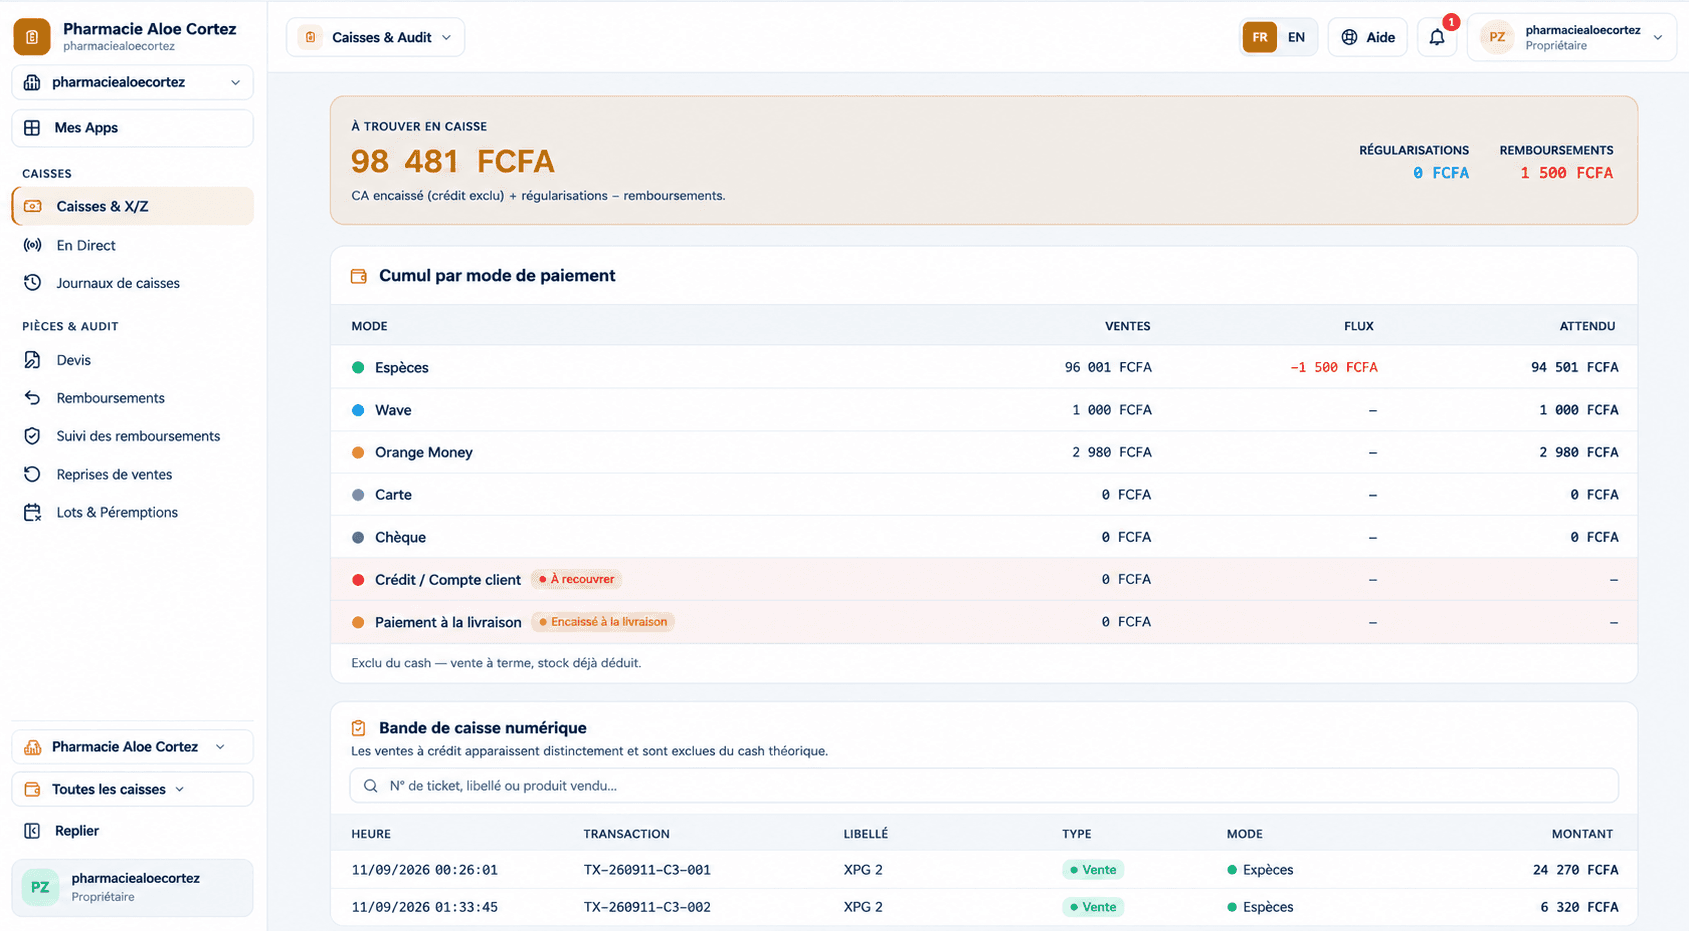Screen dimensions: 1689x931
Task: Open the Toutes les caisses dropdown
Action: pos(132,789)
